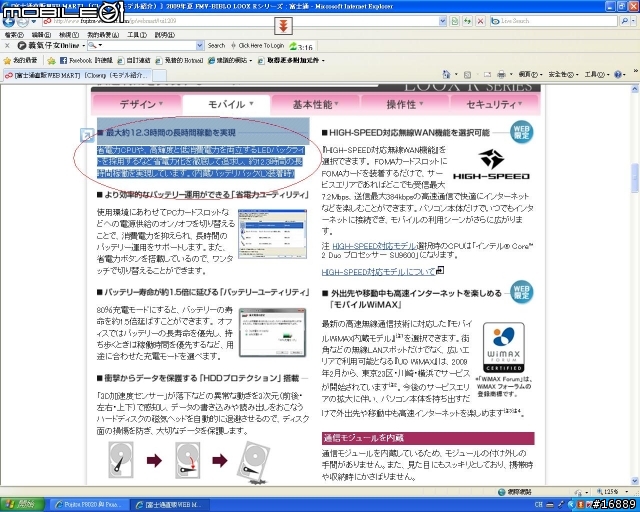The height and width of the screenshot is (512, 640).
Task: Open the 檢視(V) menu
Action: (69, 35)
